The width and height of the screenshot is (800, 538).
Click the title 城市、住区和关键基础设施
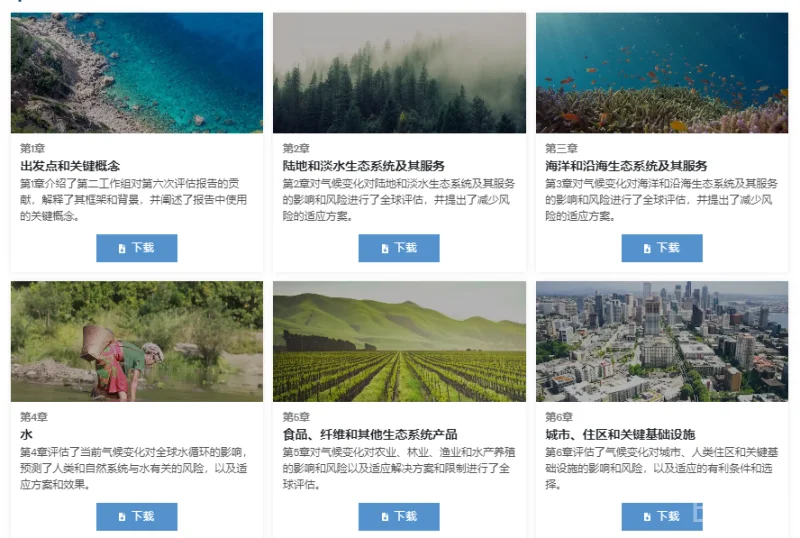[620, 434]
